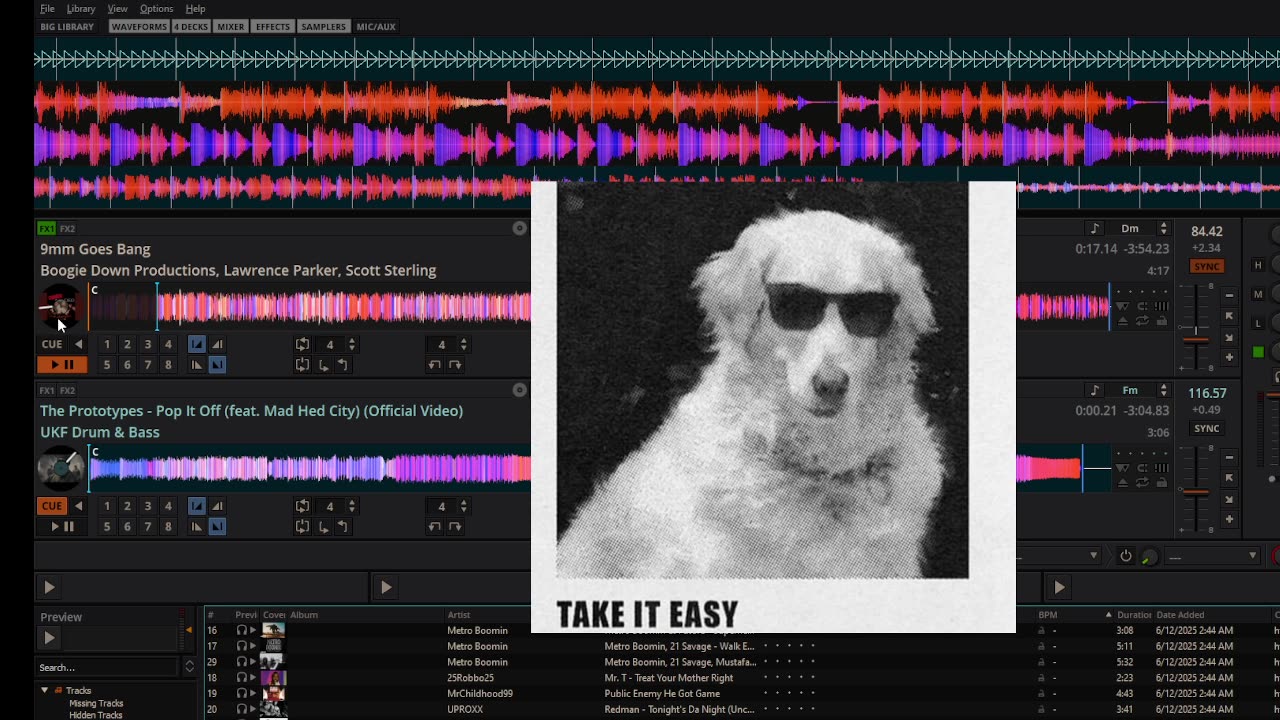Disable FX1 on the 9mm Goes Bang deck
The image size is (1280, 720).
(47, 229)
